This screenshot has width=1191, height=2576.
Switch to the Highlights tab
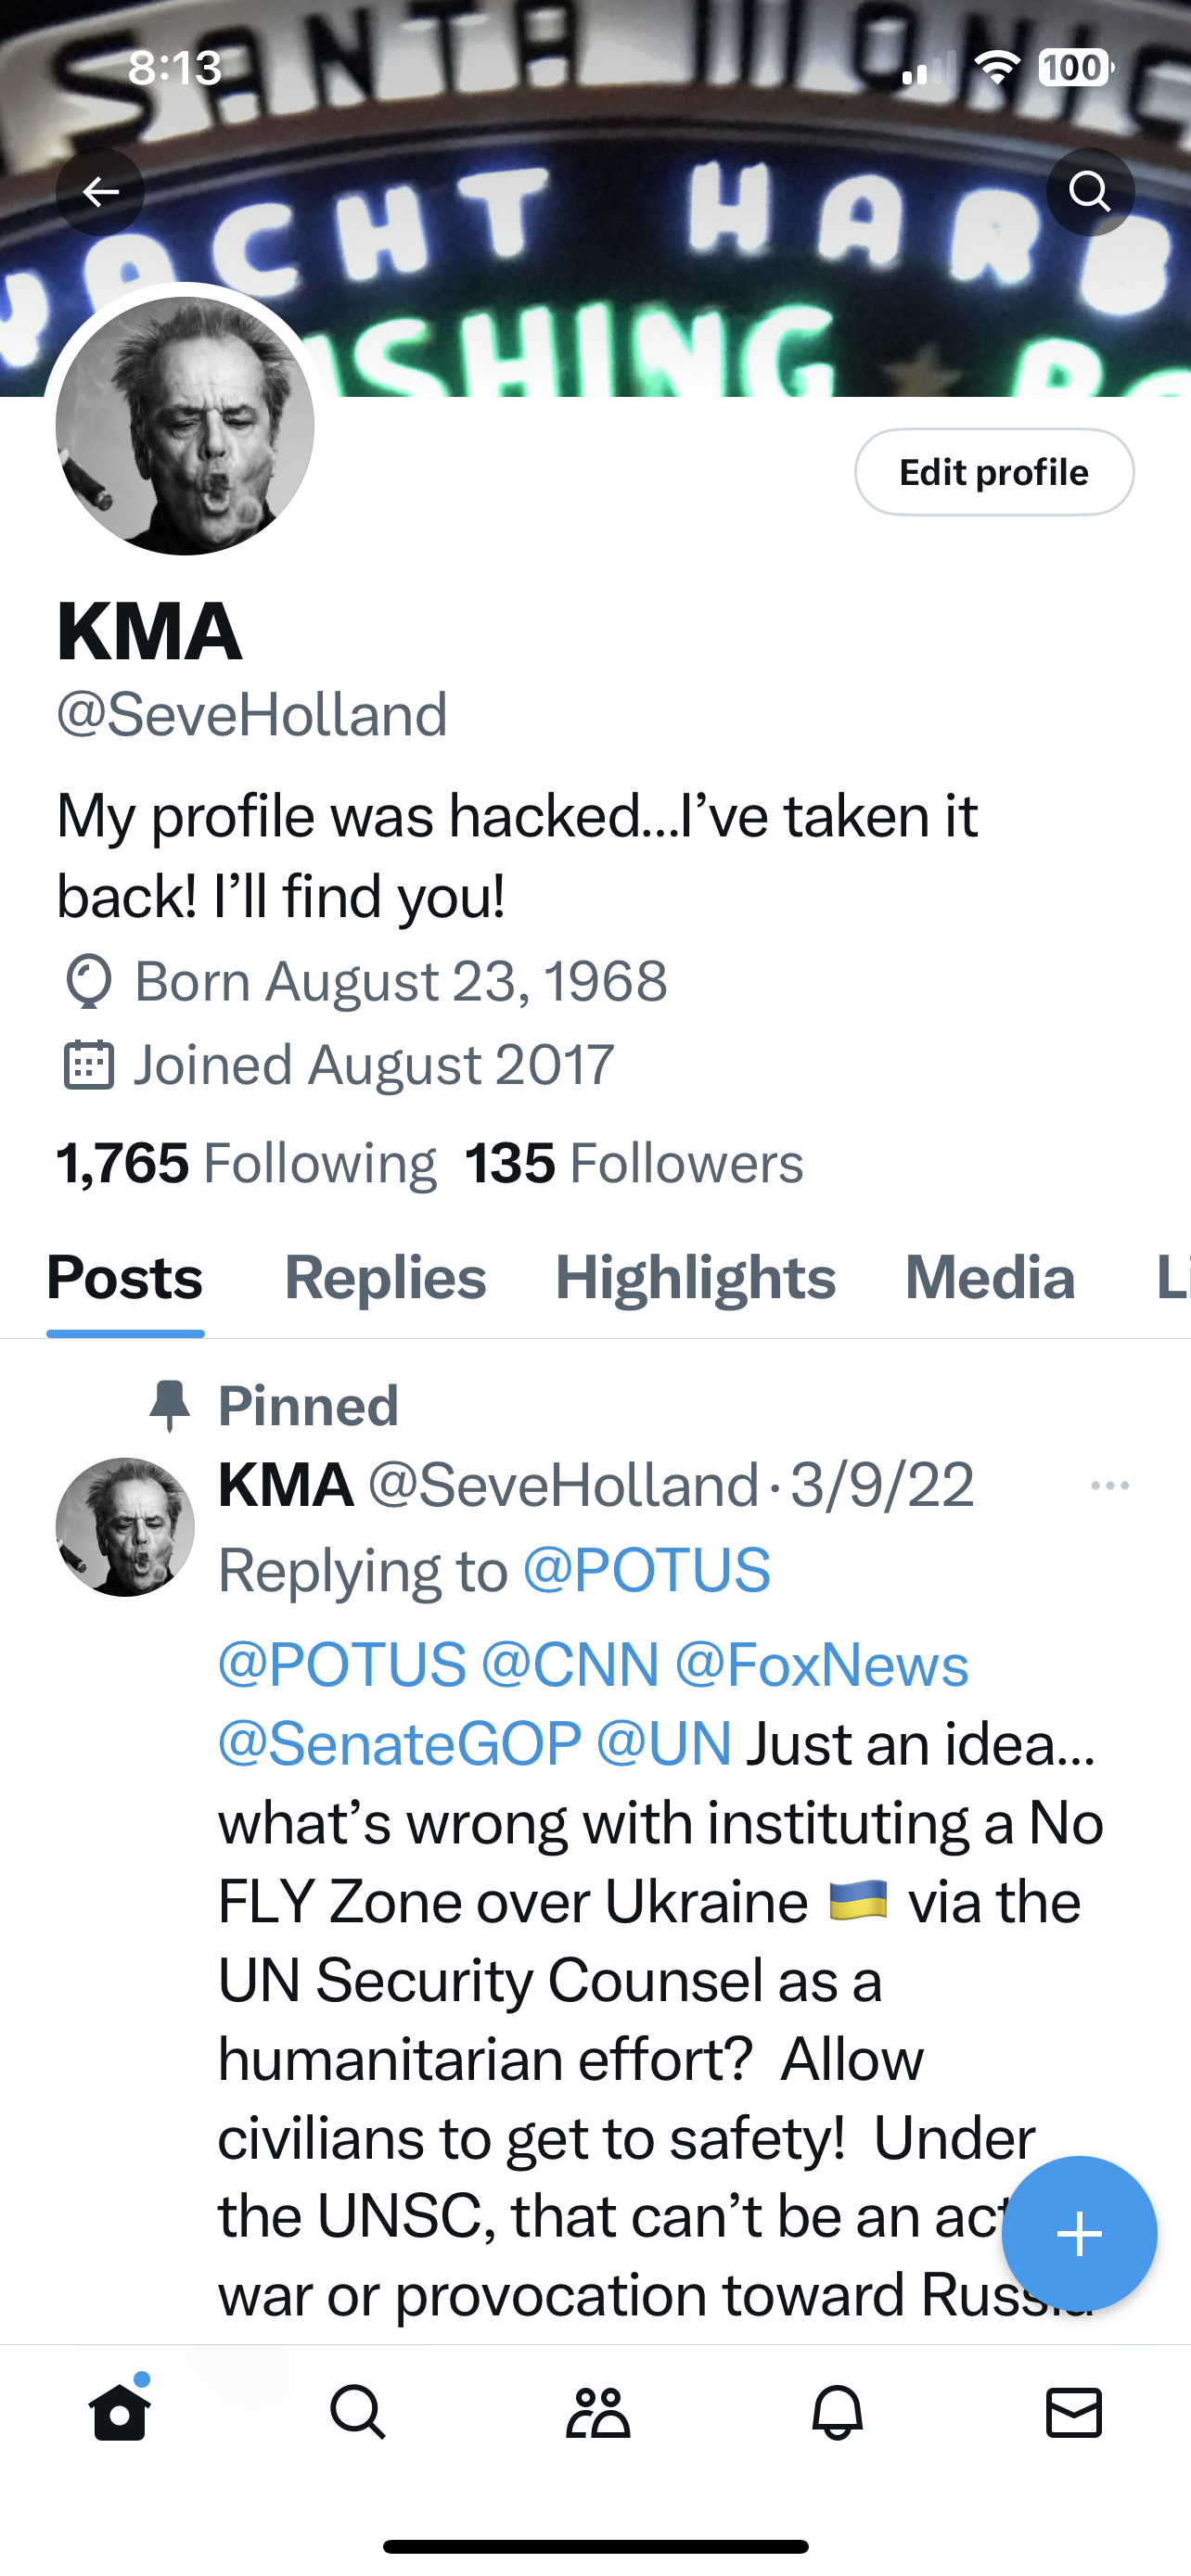[695, 1277]
